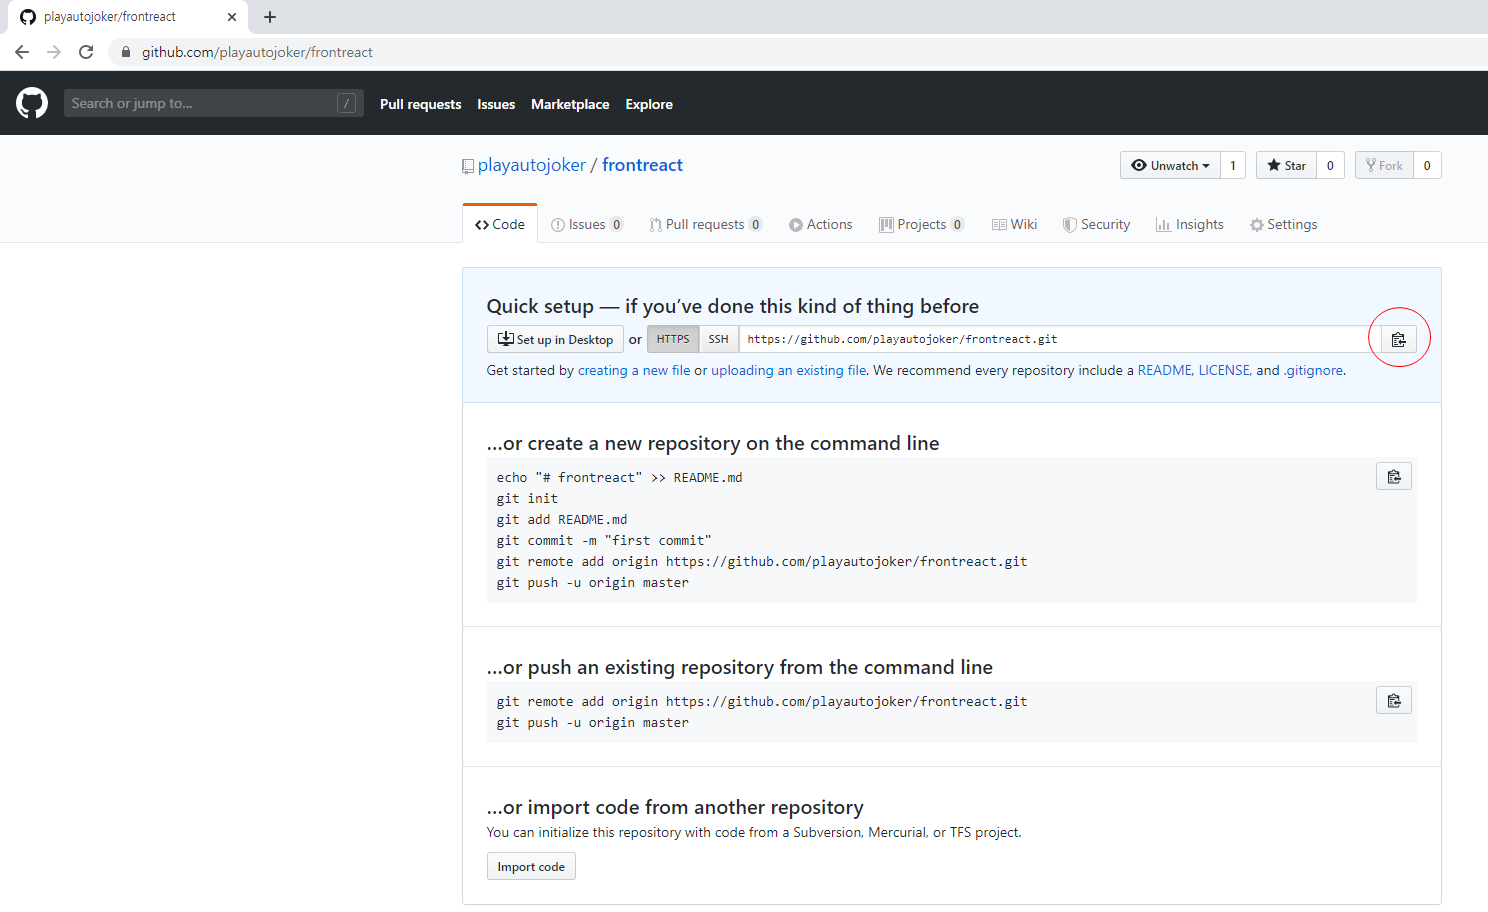This screenshot has height=912, width=1488.
Task: Follow the creating a new file link
Action: (x=634, y=370)
